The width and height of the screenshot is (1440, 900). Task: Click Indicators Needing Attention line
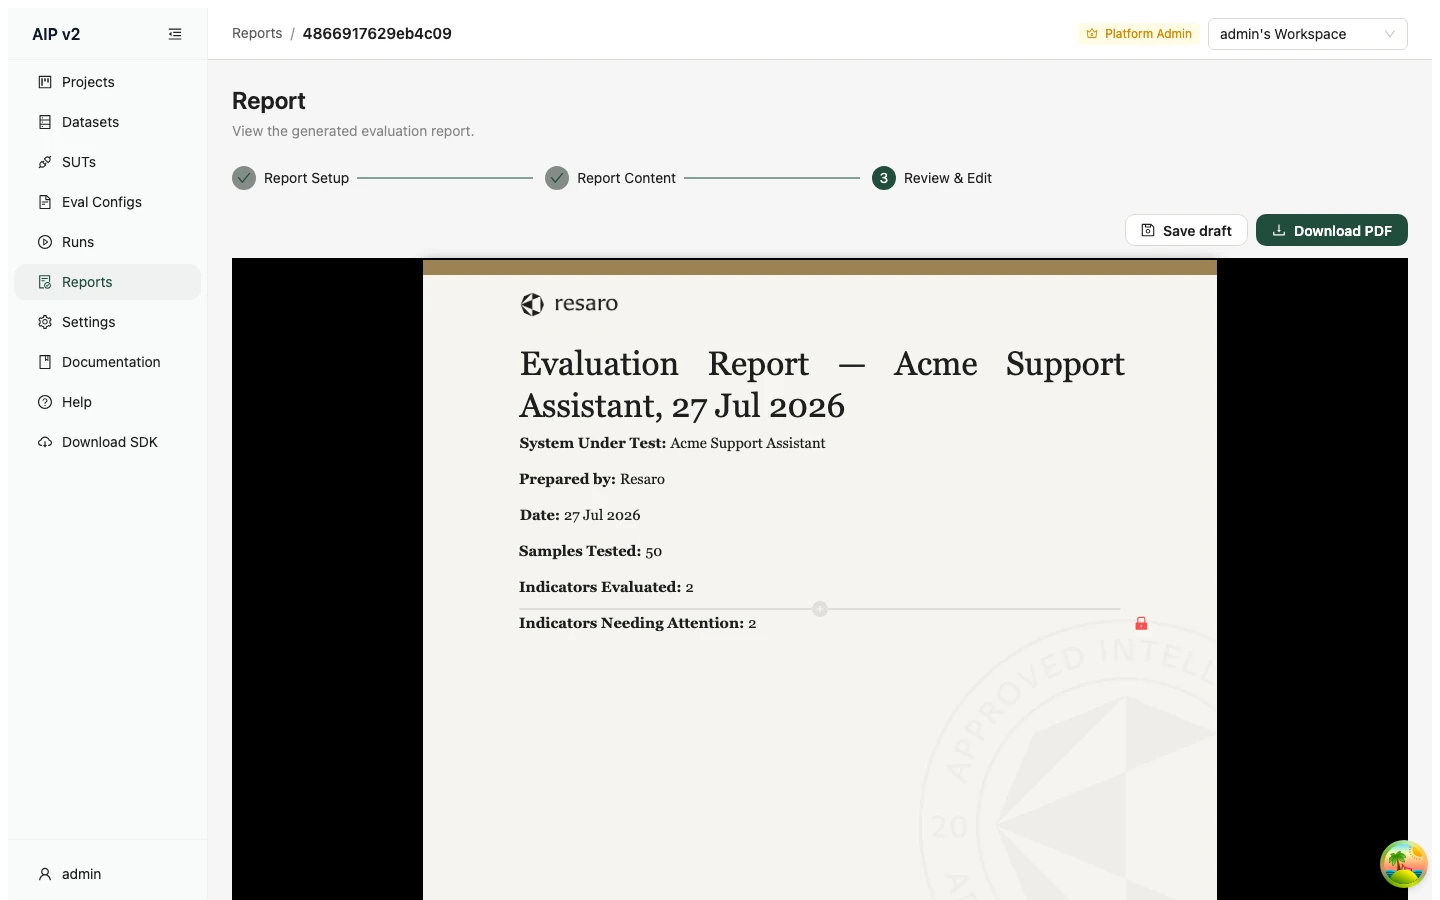tap(637, 623)
